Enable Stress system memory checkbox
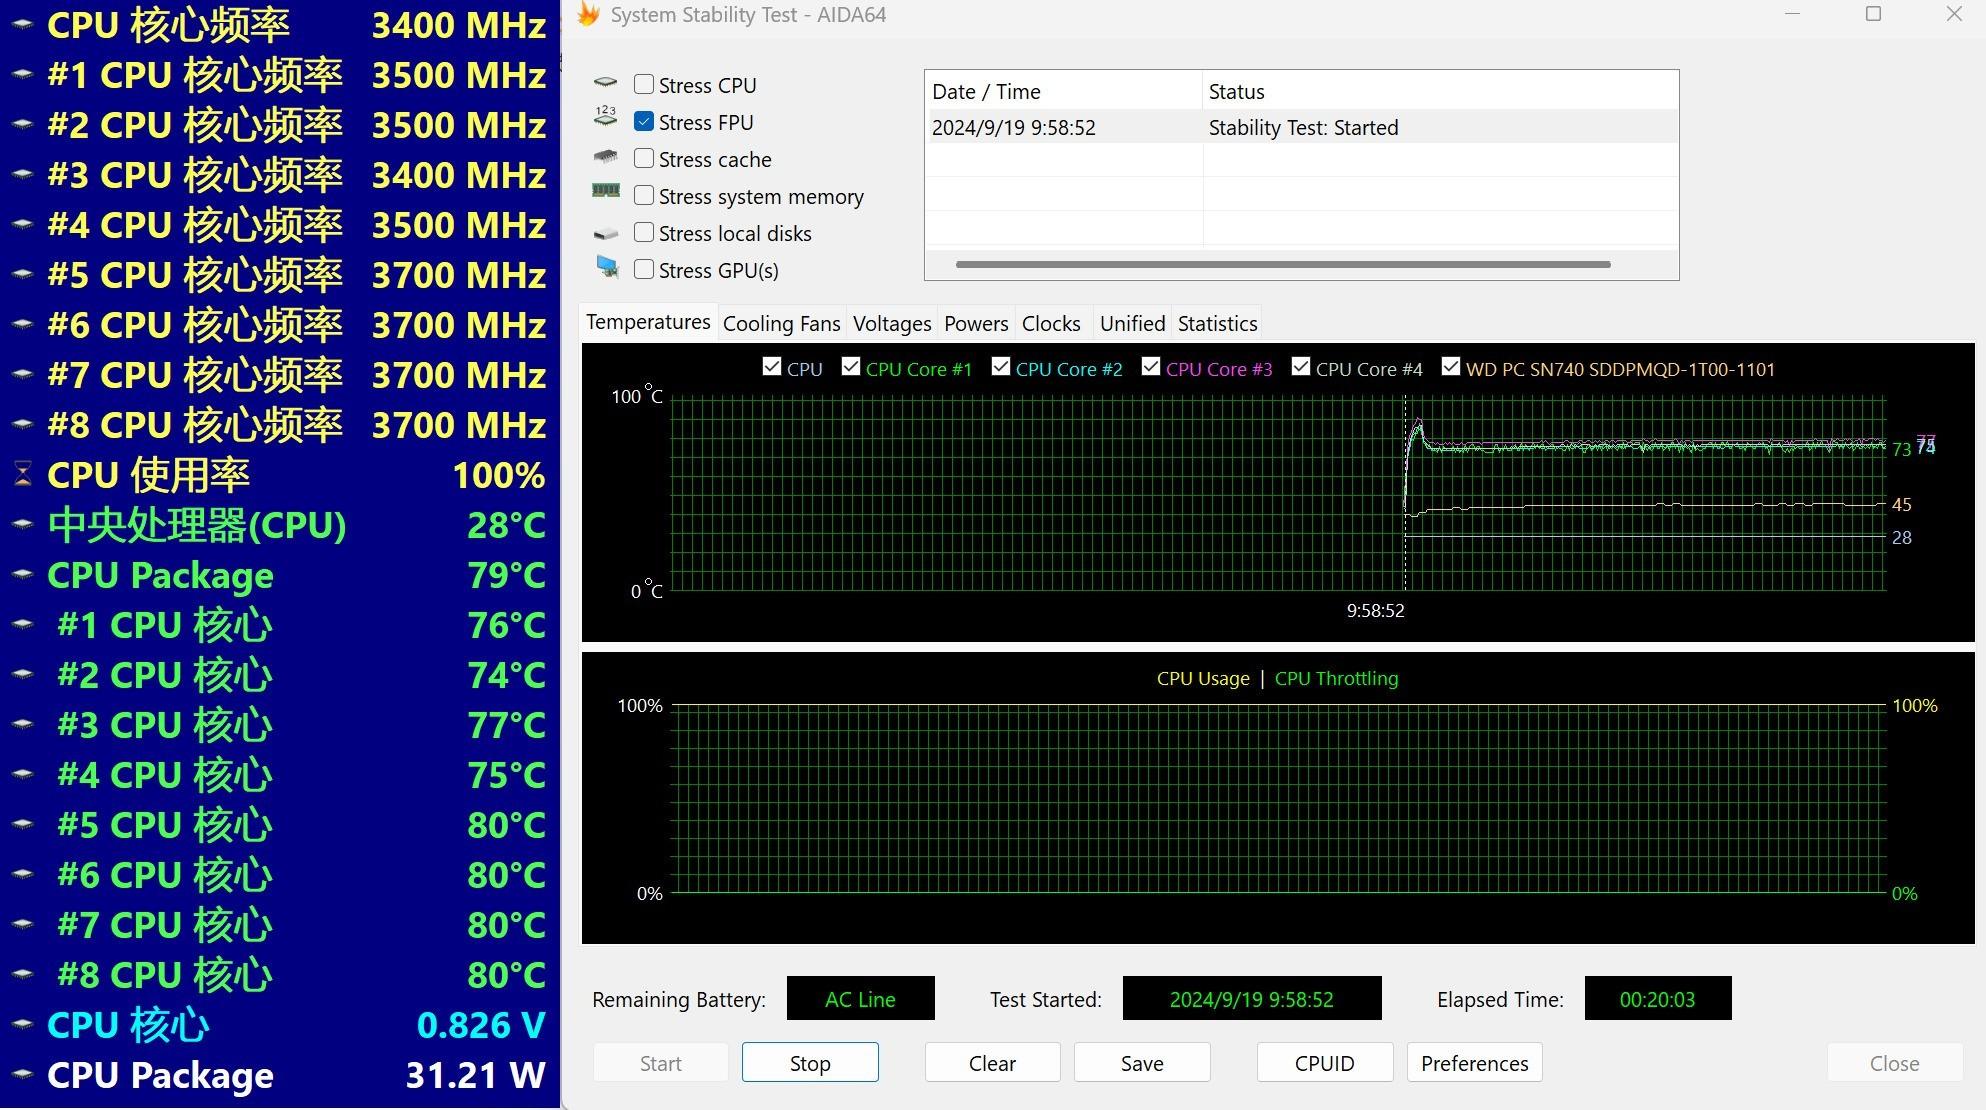 [644, 195]
